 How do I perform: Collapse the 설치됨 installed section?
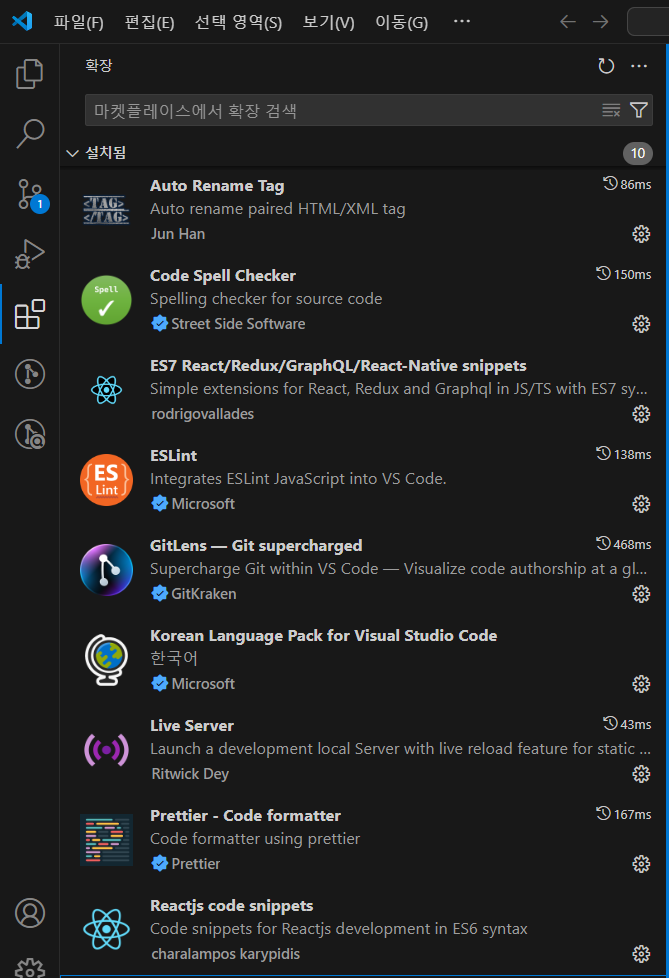click(72, 153)
